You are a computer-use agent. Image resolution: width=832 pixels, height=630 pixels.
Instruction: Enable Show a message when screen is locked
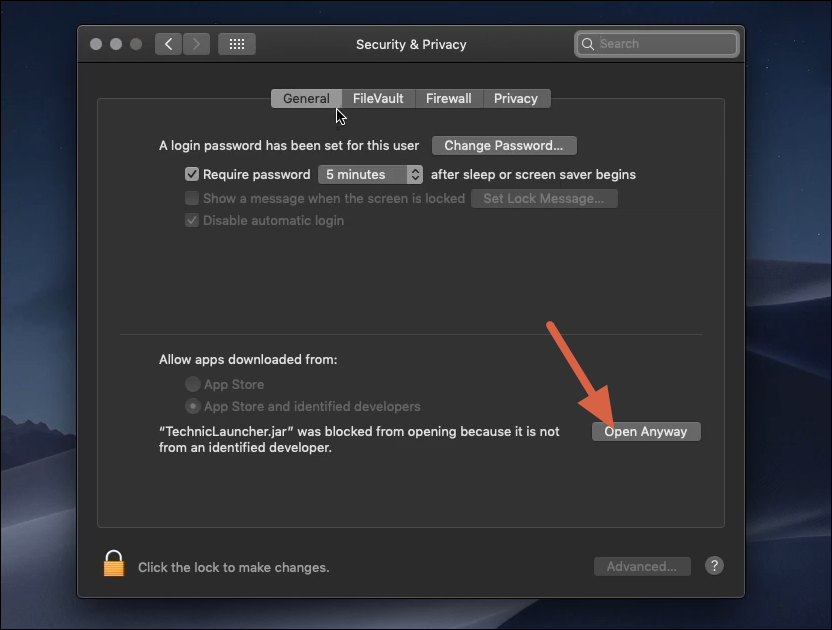point(192,198)
